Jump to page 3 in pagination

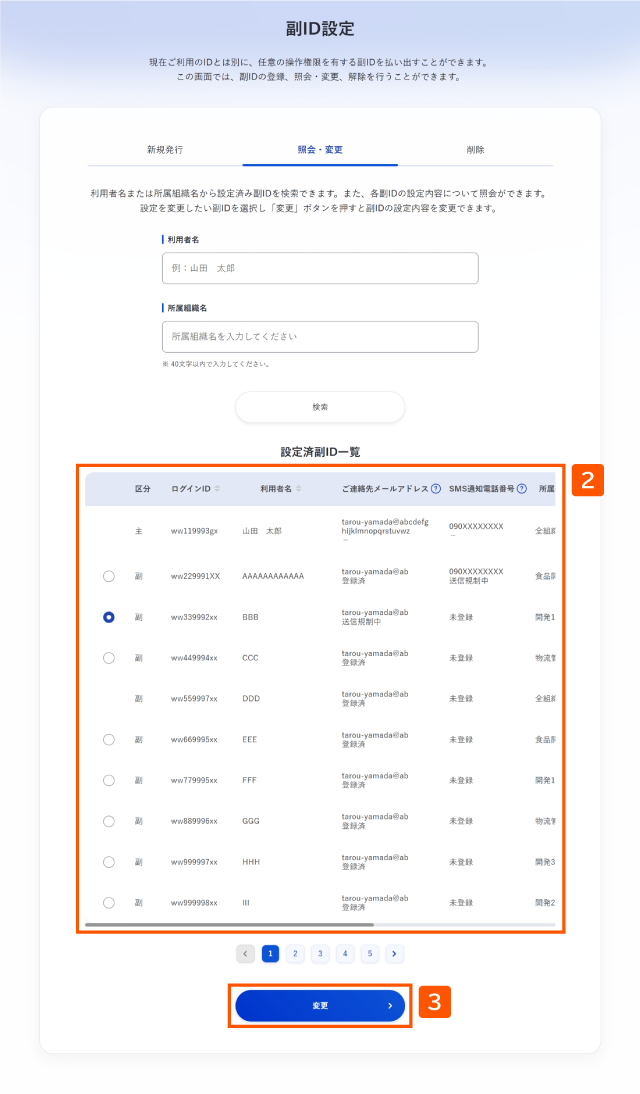click(x=320, y=954)
